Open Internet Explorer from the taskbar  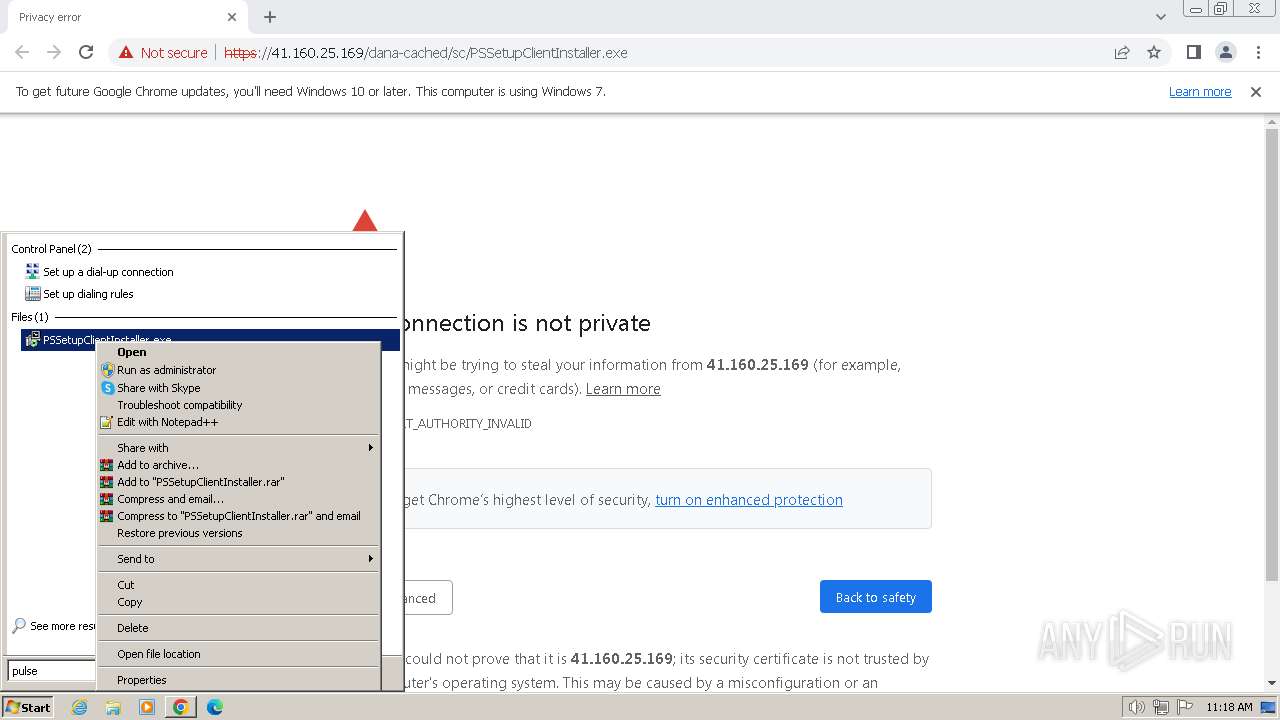click(80, 707)
